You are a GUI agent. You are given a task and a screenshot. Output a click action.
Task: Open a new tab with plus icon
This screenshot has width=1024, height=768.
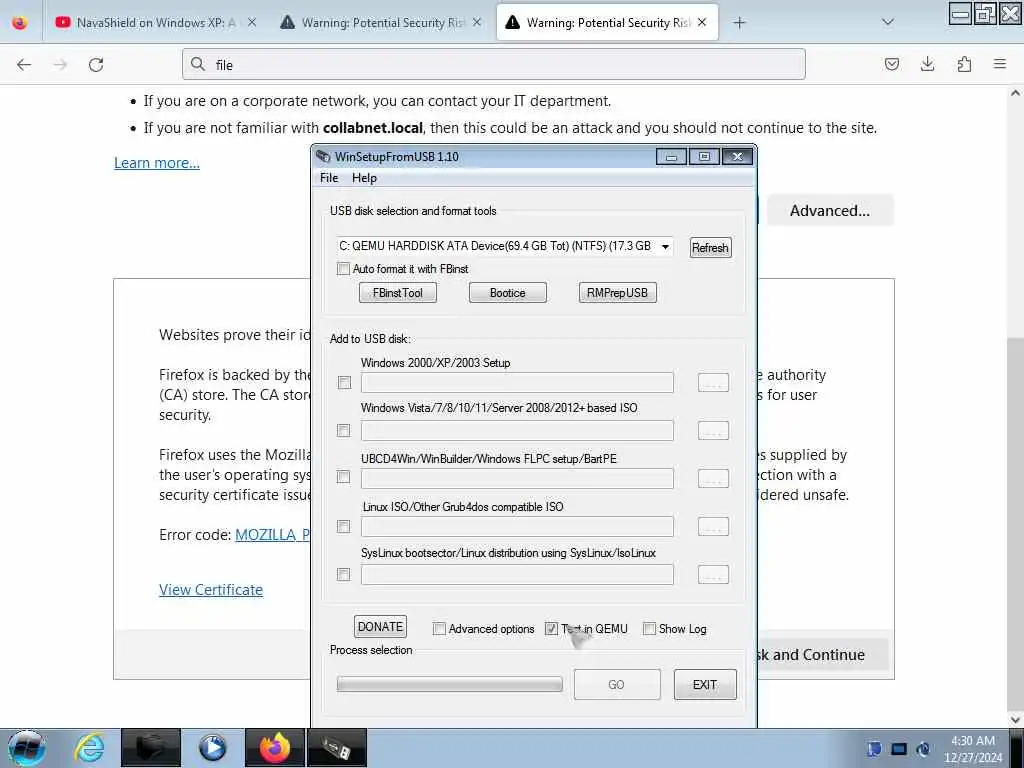(739, 23)
